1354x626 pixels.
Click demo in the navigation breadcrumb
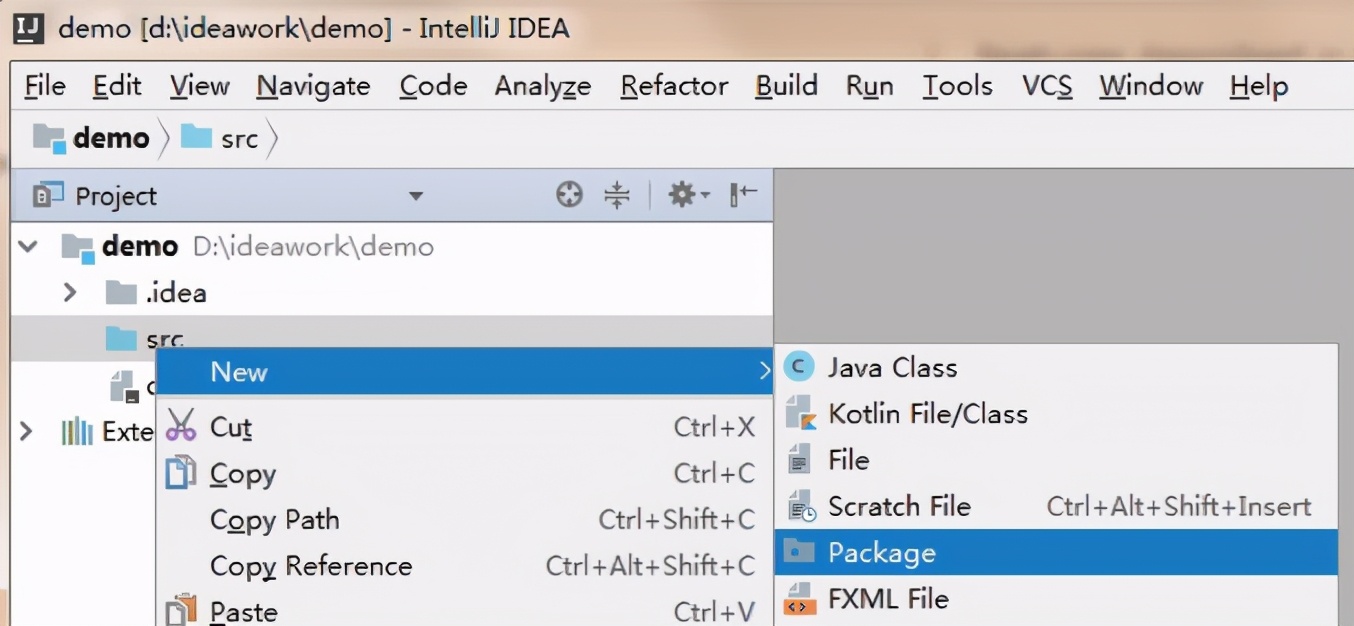click(x=111, y=138)
